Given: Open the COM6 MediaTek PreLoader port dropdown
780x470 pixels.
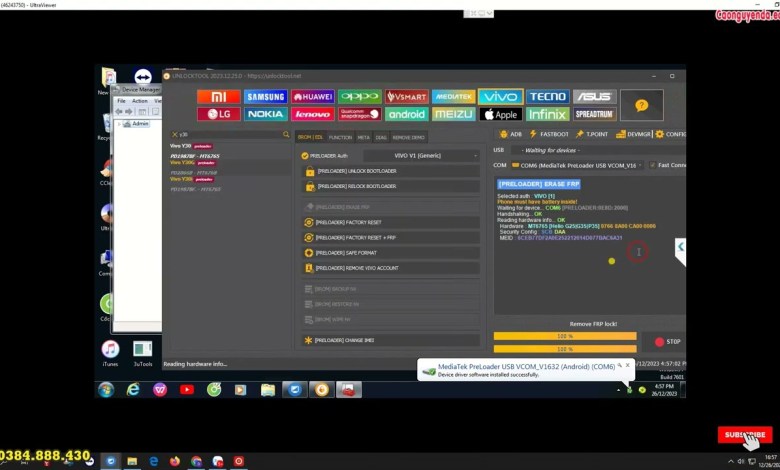Looking at the screenshot, I should pos(577,165).
